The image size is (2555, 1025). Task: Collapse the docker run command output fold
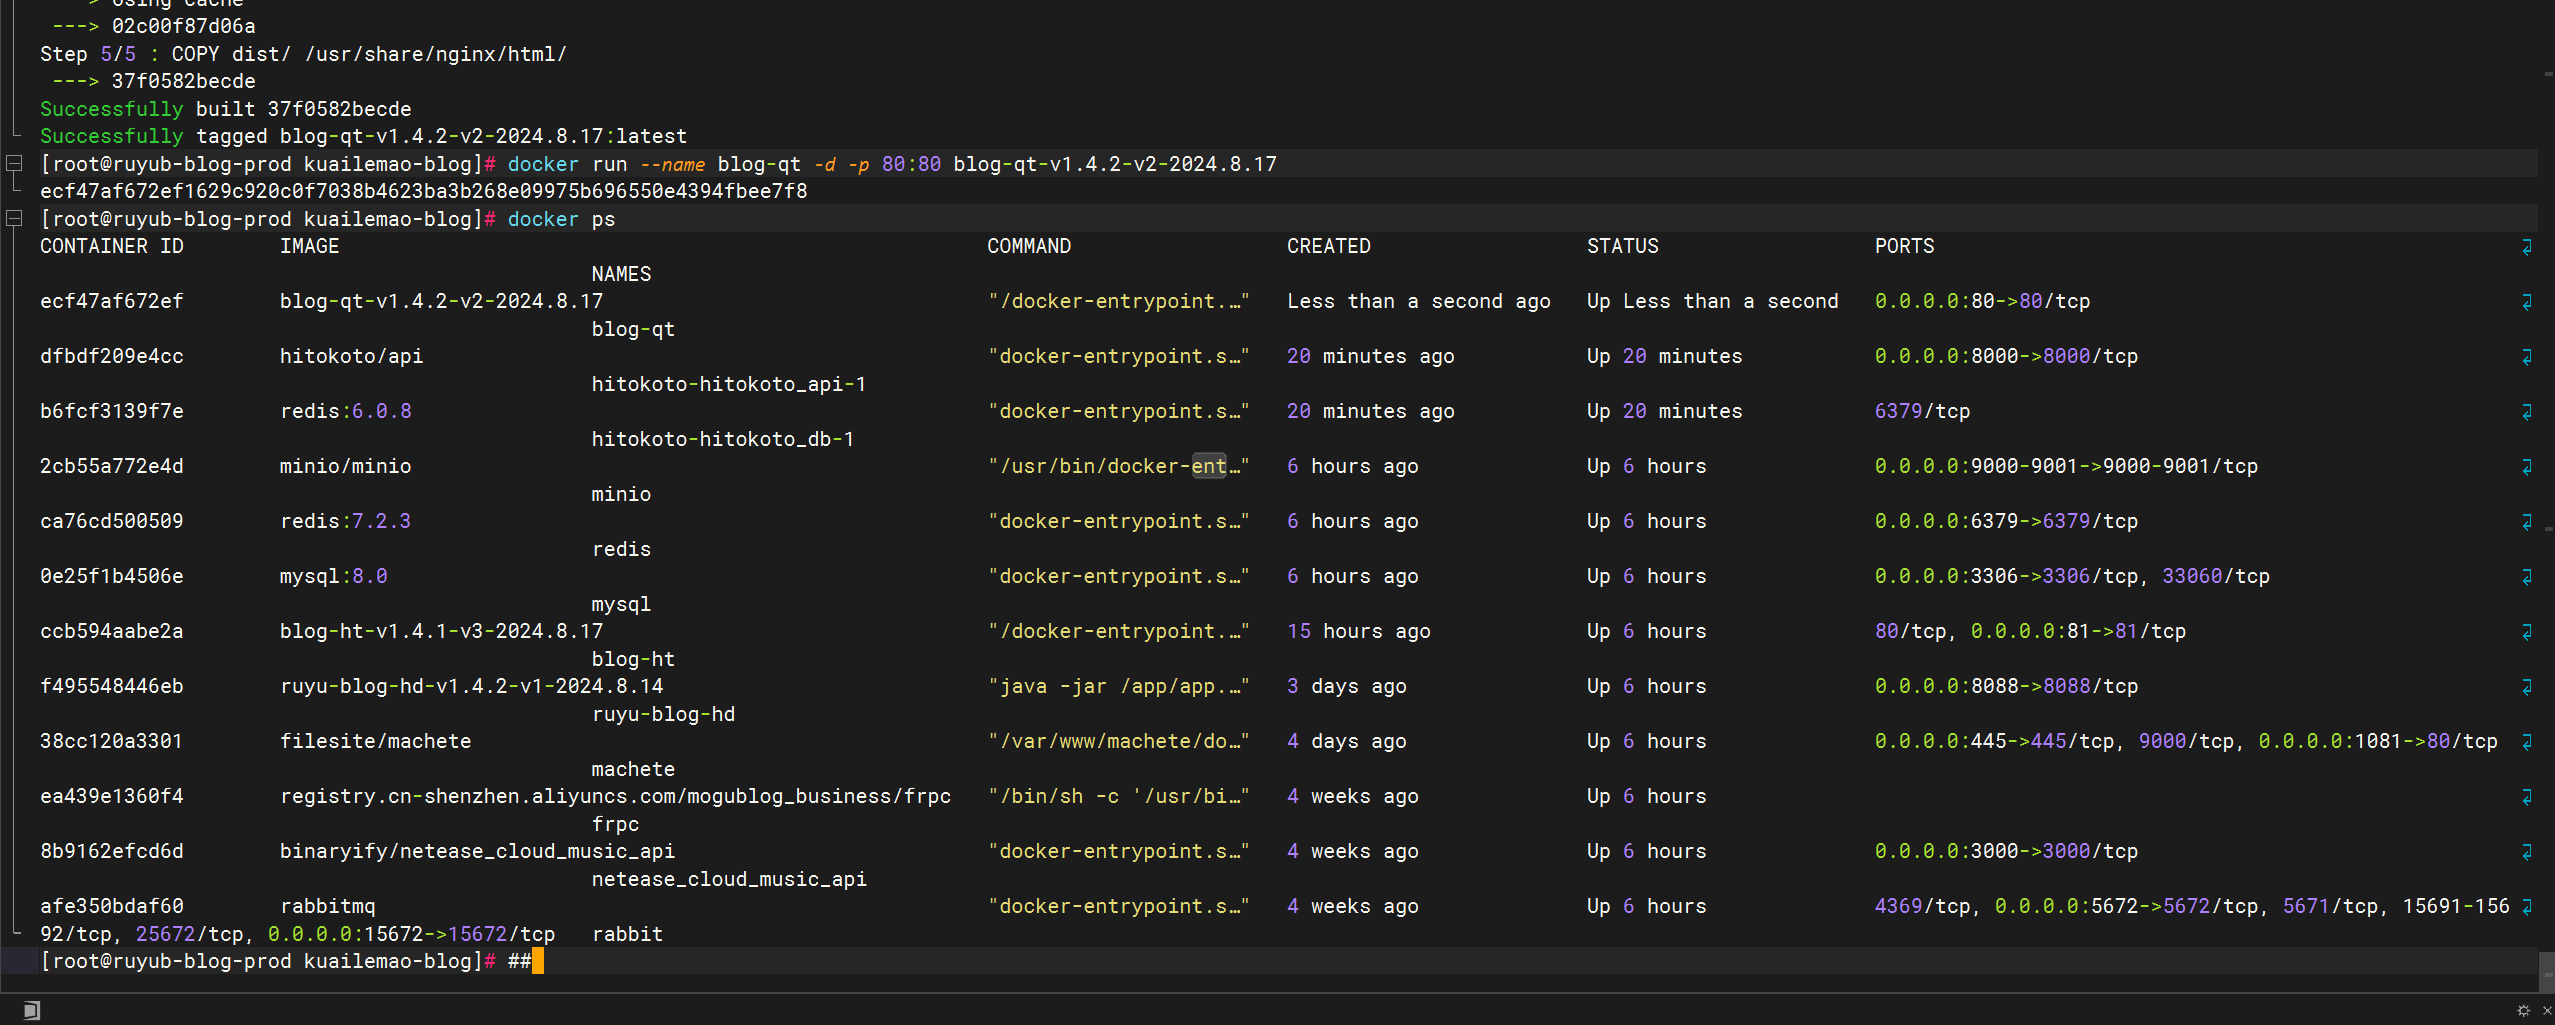coord(14,163)
